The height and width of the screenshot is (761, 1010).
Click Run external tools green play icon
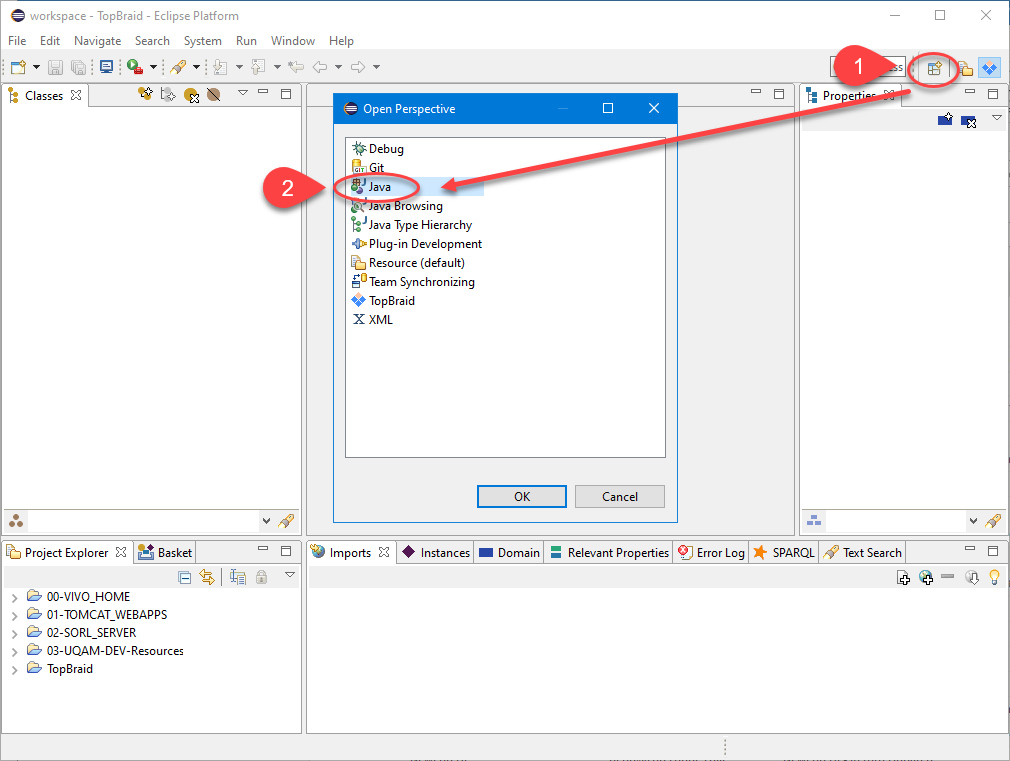click(x=135, y=66)
